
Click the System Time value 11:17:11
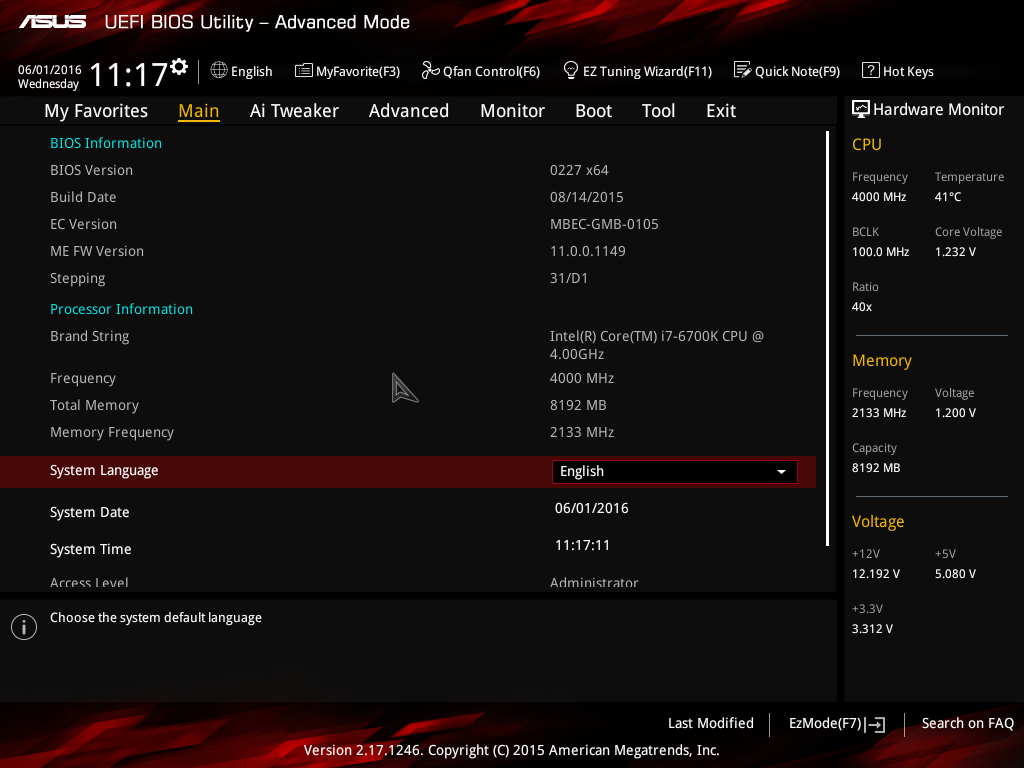(583, 545)
